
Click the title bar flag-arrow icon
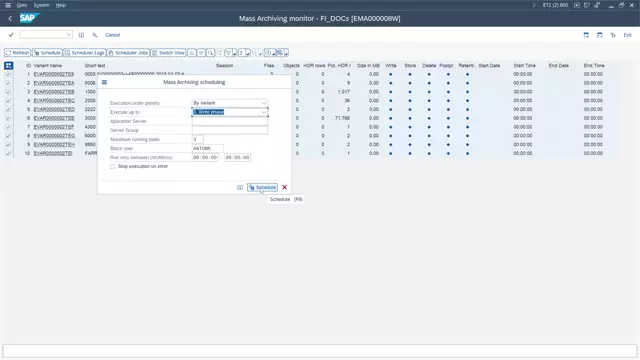point(587,5)
